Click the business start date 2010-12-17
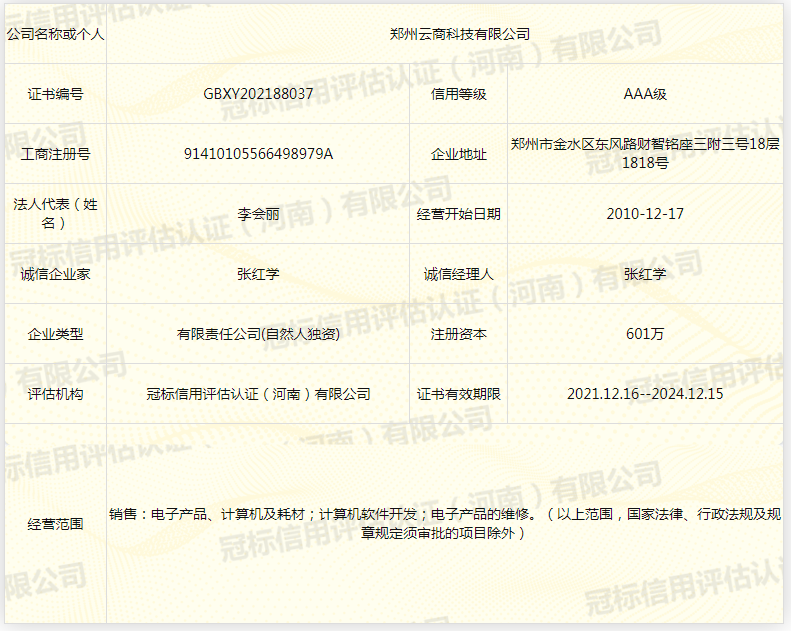This screenshot has width=791, height=631. [644, 214]
